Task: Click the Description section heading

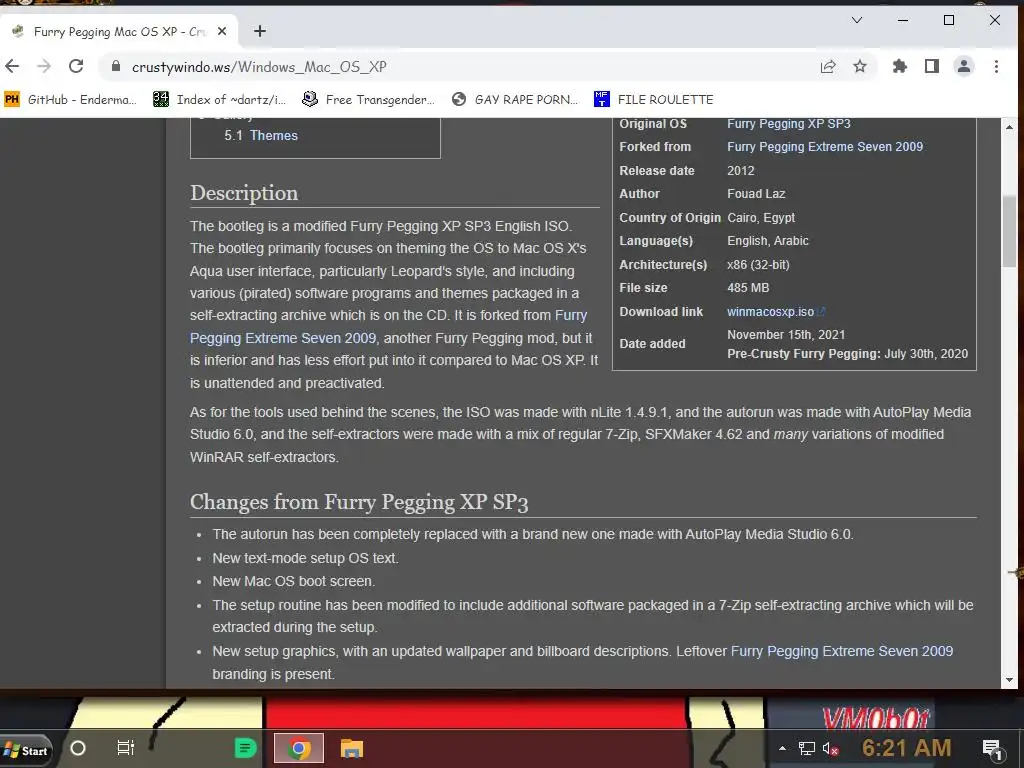Action: (x=244, y=193)
